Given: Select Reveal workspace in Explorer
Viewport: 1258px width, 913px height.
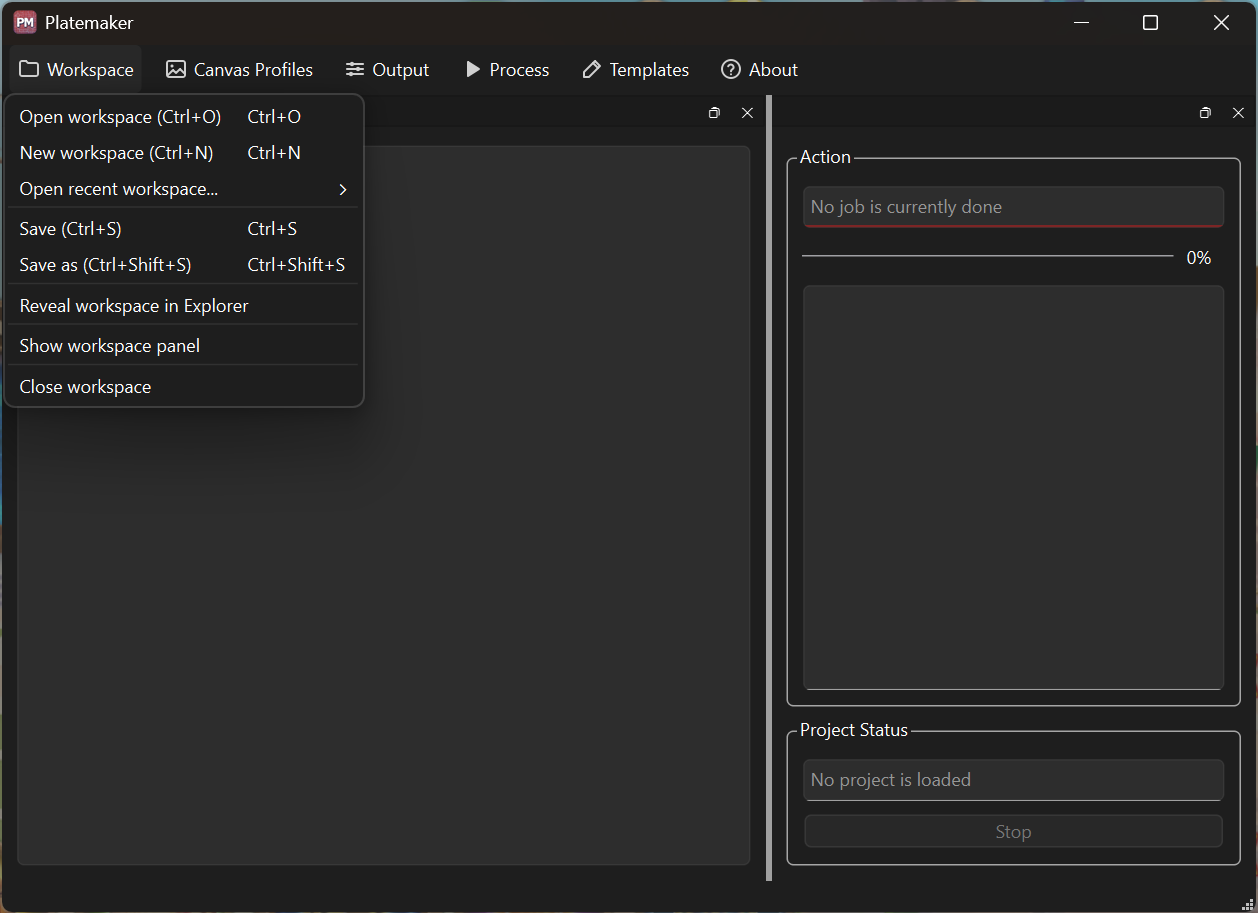Looking at the screenshot, I should [184, 306].
